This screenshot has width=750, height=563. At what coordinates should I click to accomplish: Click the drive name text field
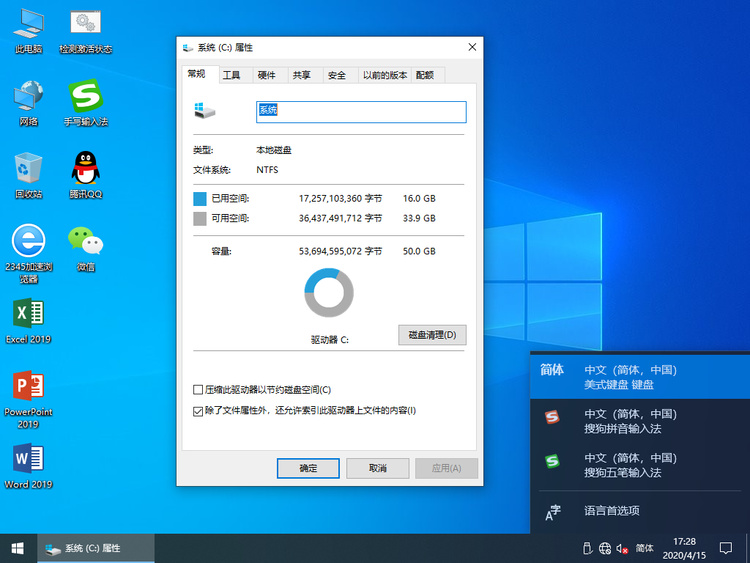click(360, 111)
